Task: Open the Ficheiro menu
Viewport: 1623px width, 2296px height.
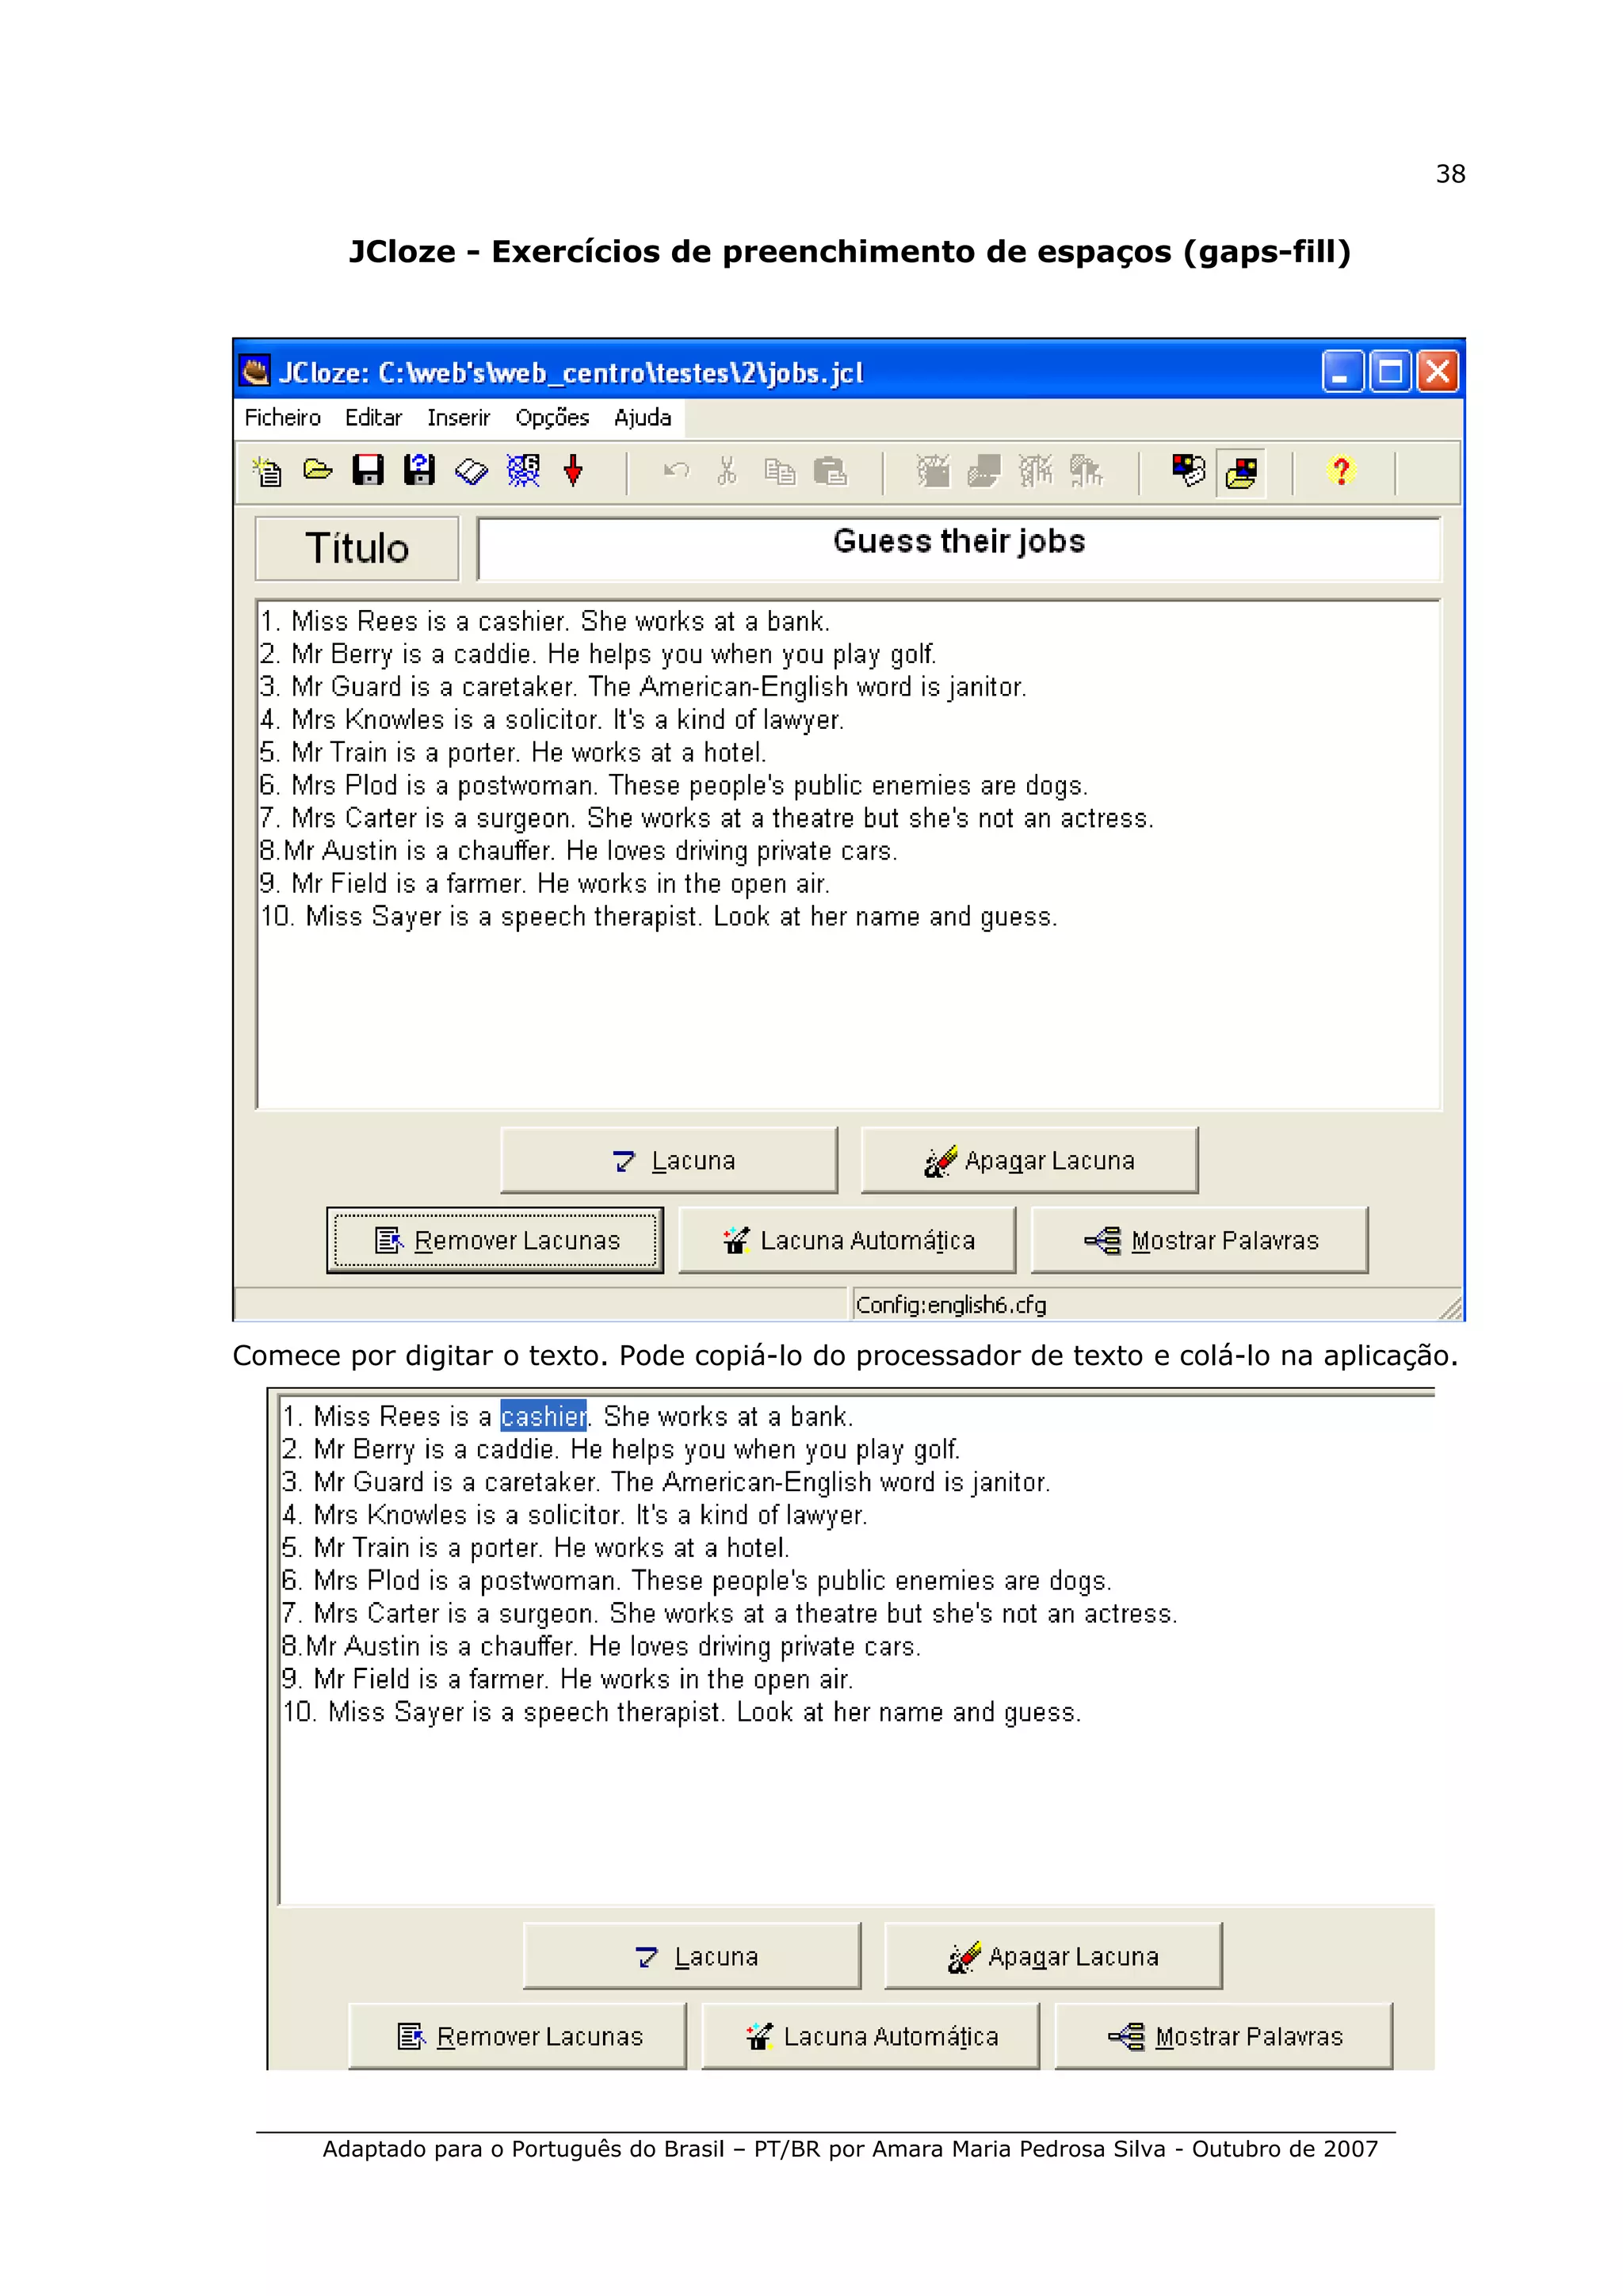Action: coord(282,418)
